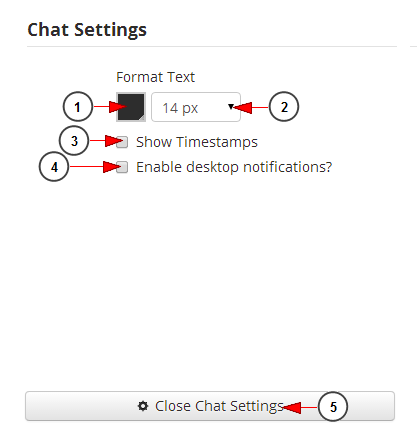
Task: Click the numbered callout circle 4
Action: coord(54,167)
